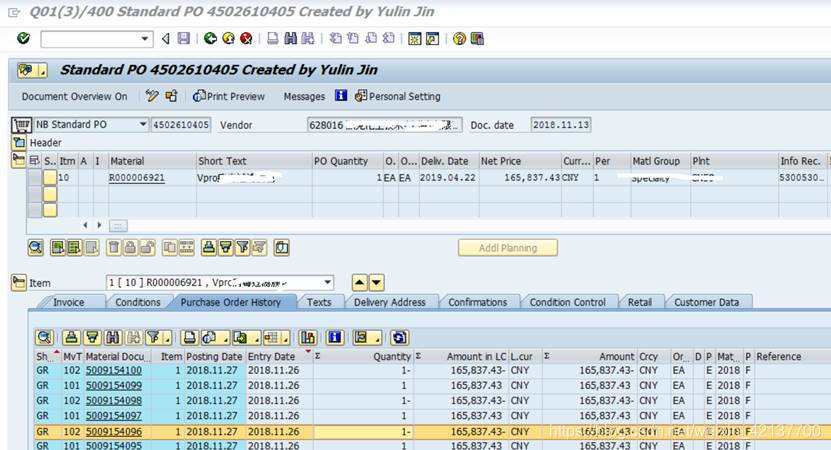Open the command field dropdown
This screenshot has width=831, height=450.
144,39
